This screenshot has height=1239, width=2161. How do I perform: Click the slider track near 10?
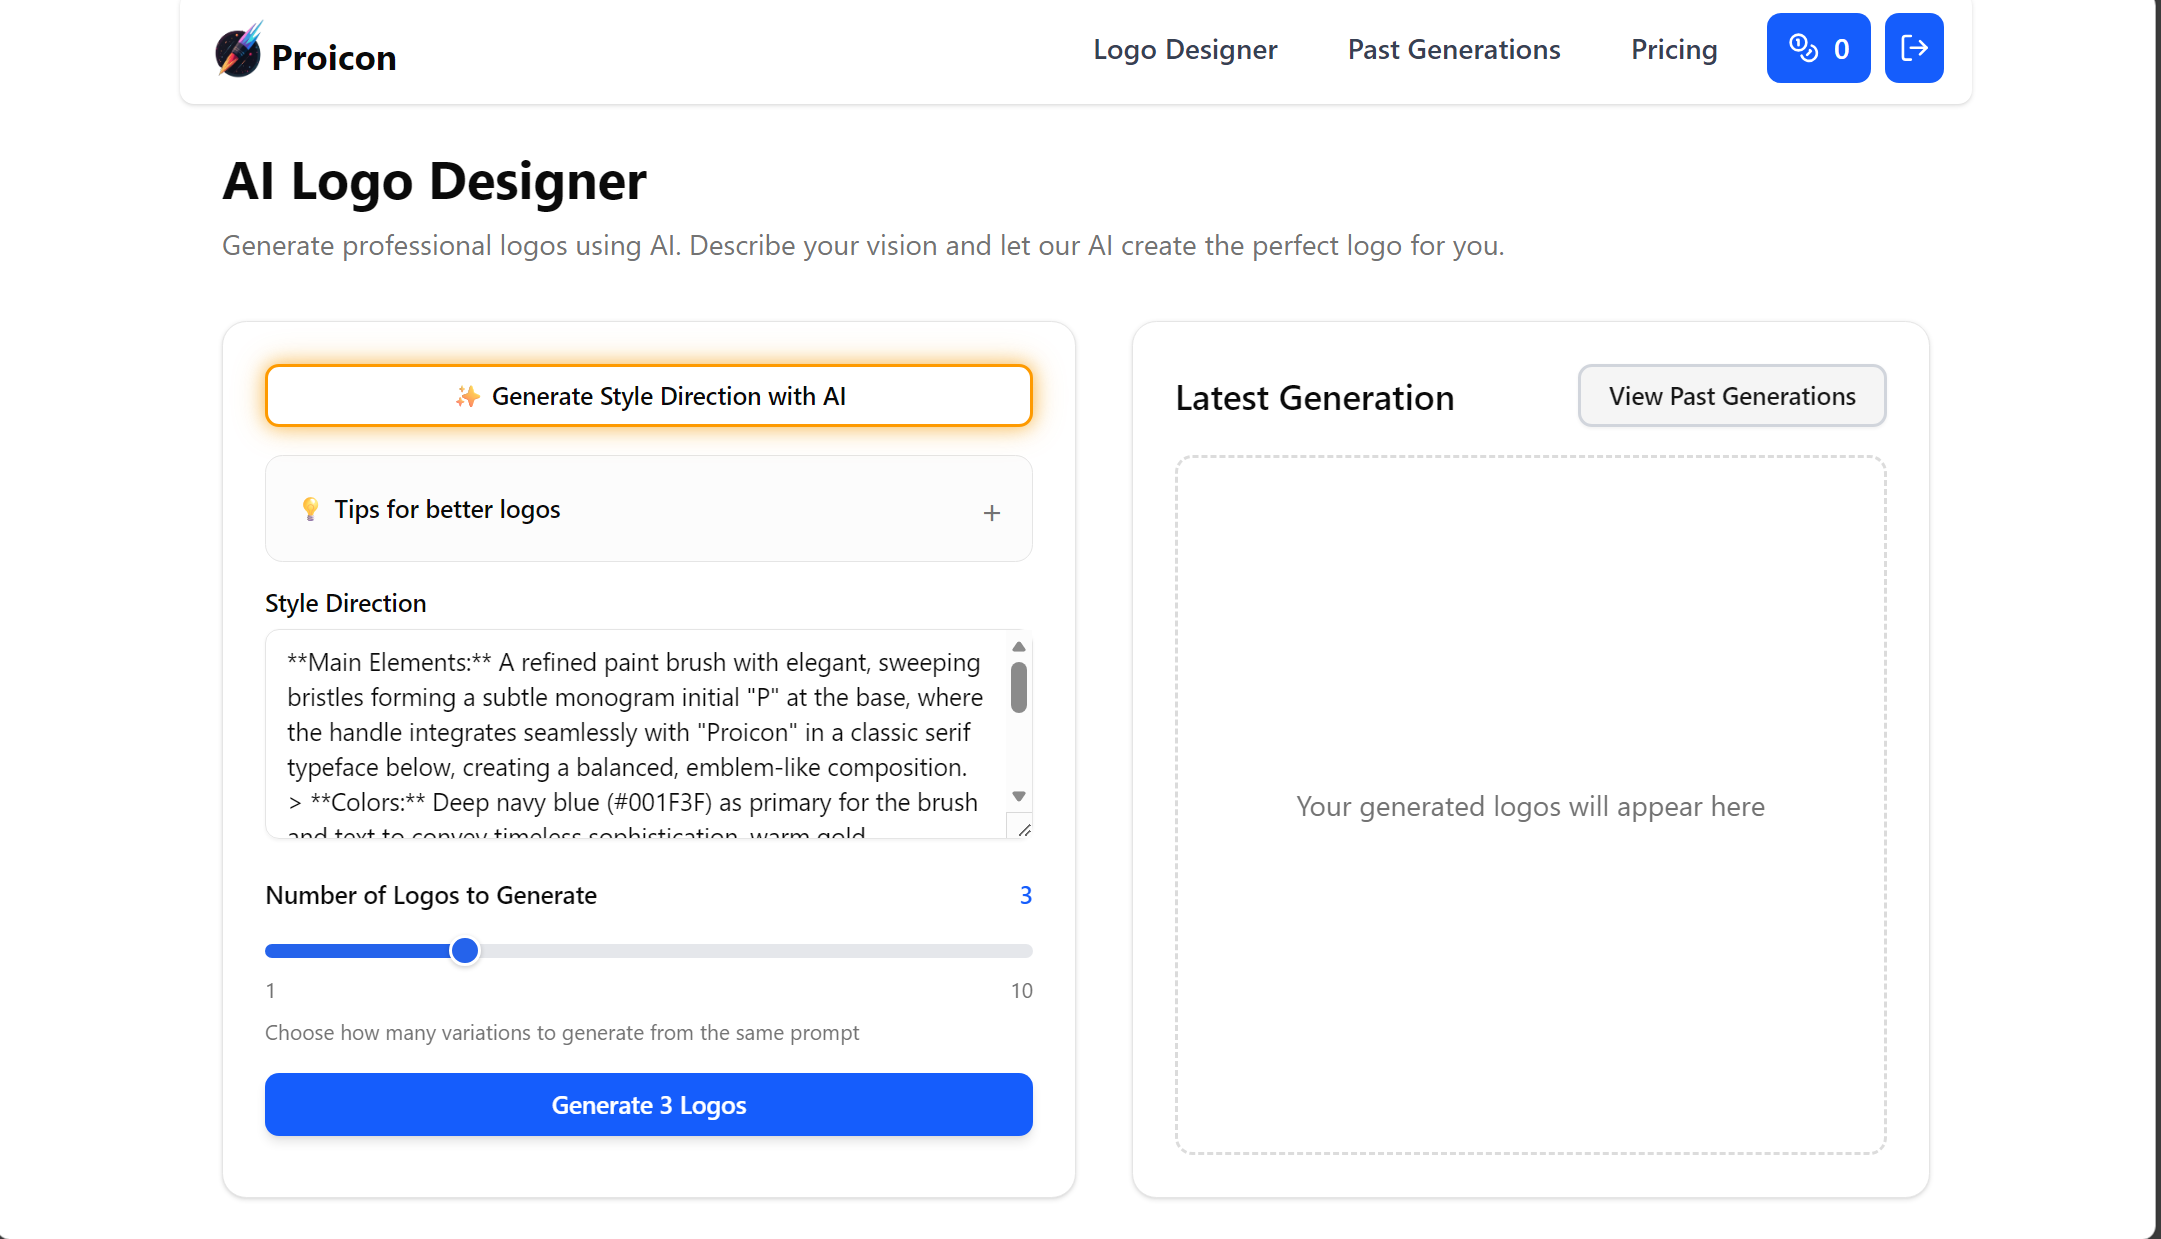(1020, 951)
